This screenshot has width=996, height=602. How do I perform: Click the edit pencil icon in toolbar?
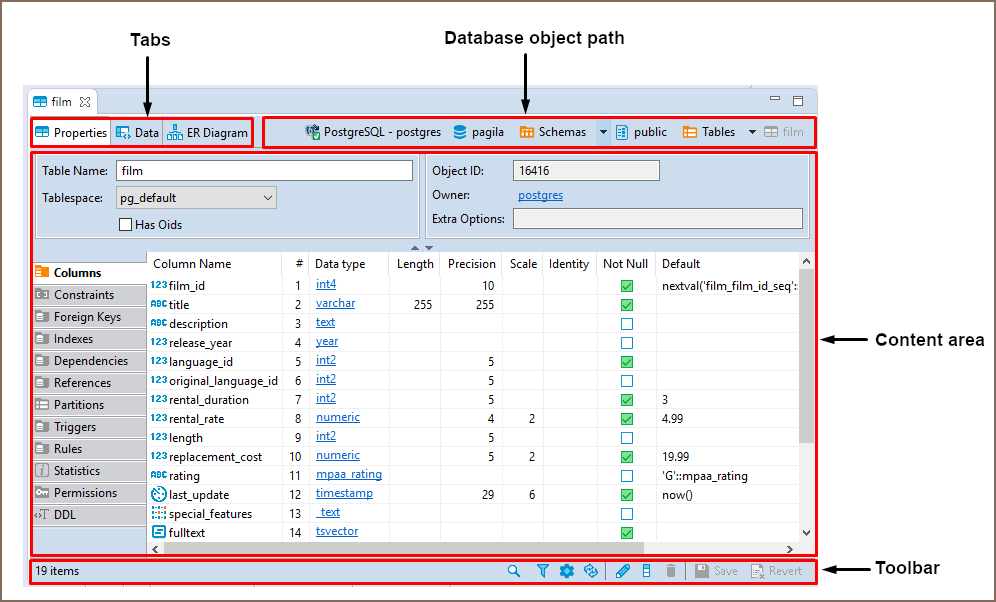pyautogui.click(x=622, y=571)
